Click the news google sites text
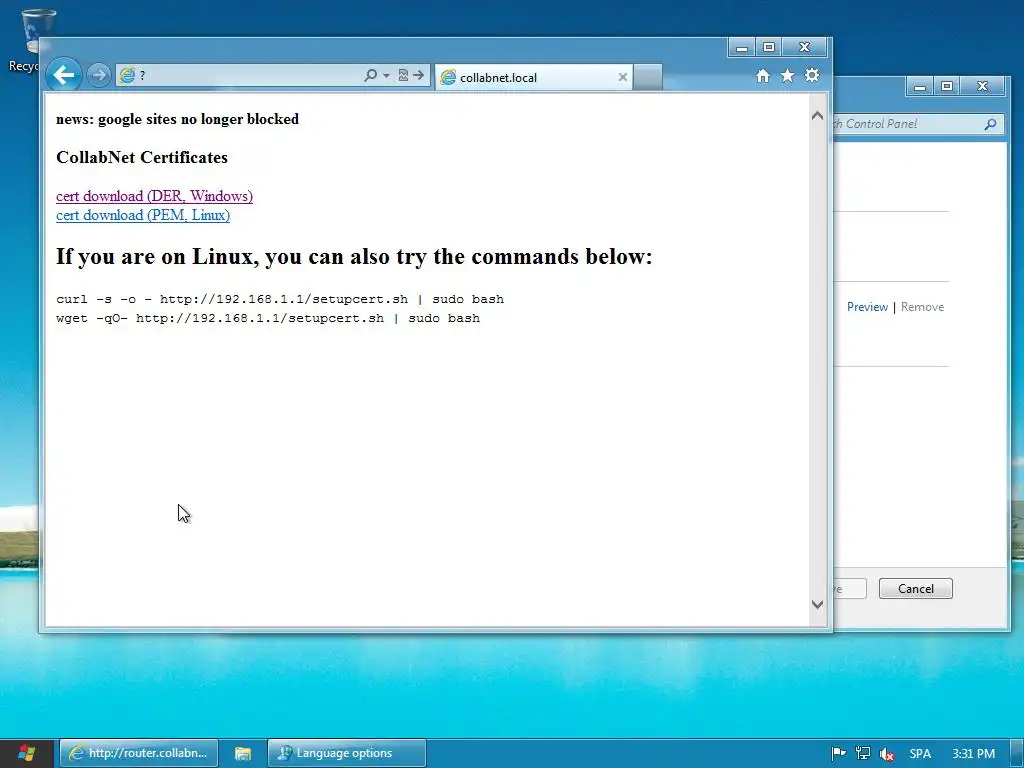Image resolution: width=1024 pixels, height=768 pixels. click(x=177, y=119)
